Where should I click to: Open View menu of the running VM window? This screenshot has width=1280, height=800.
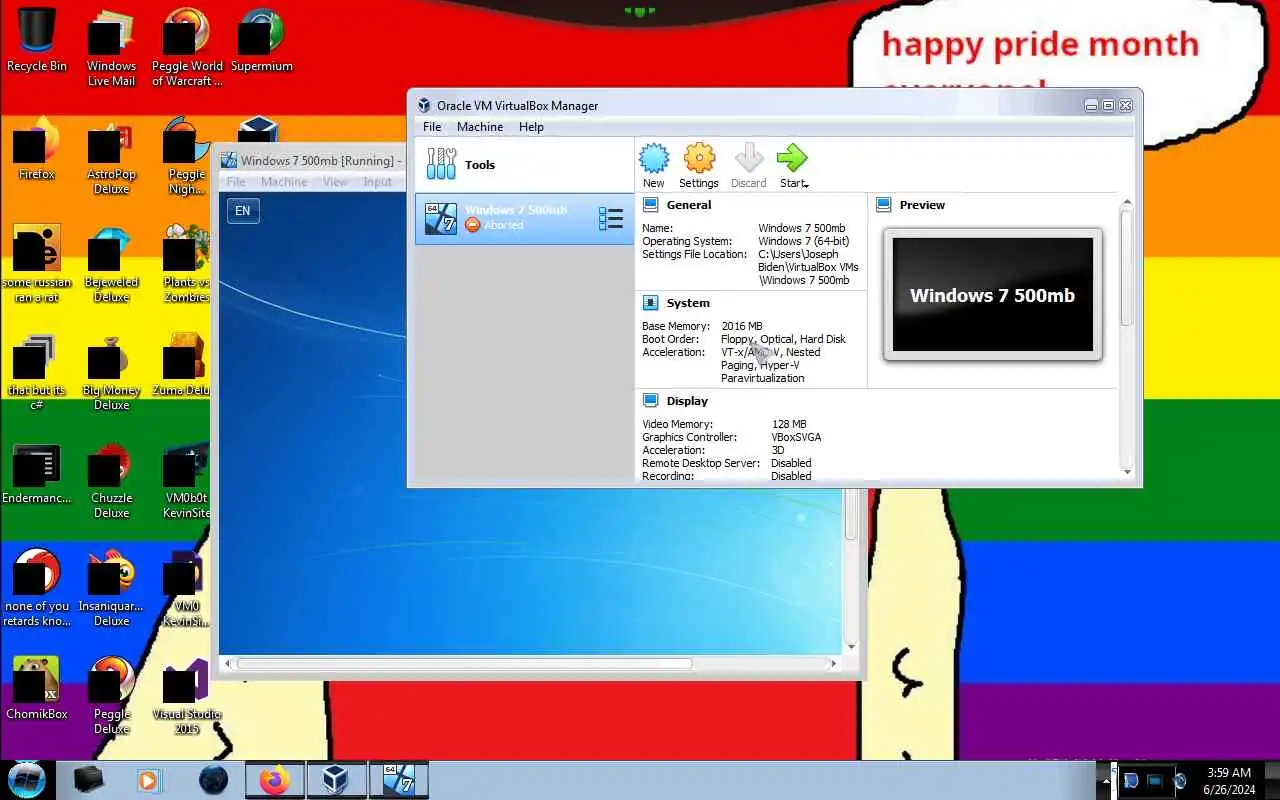(x=335, y=182)
